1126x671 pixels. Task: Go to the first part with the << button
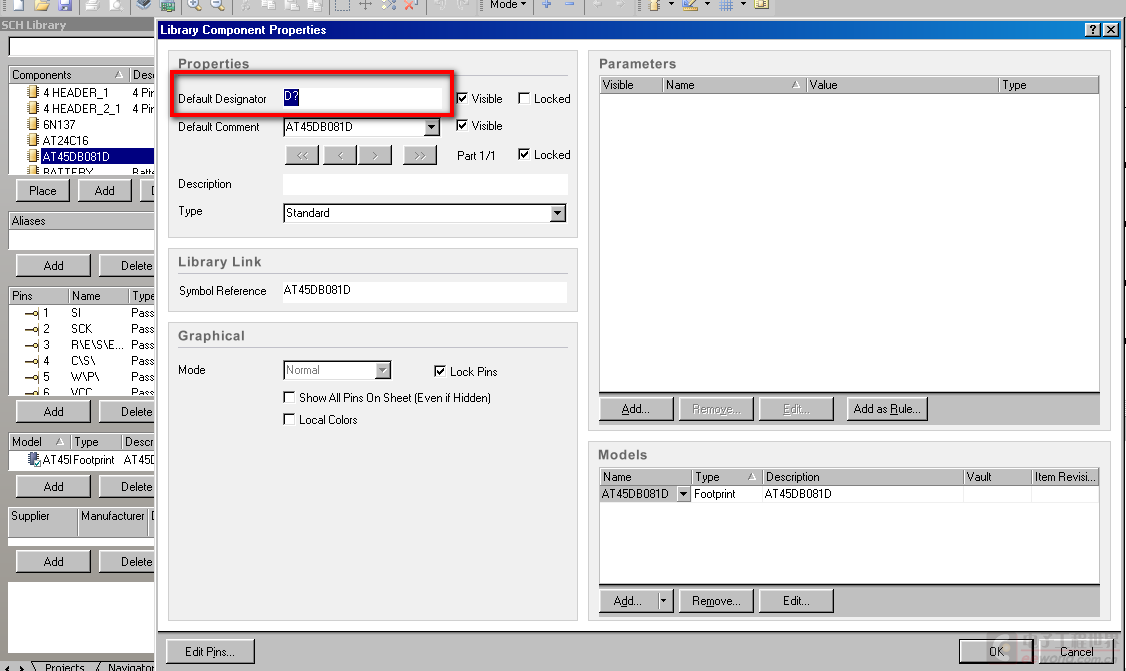coord(302,155)
